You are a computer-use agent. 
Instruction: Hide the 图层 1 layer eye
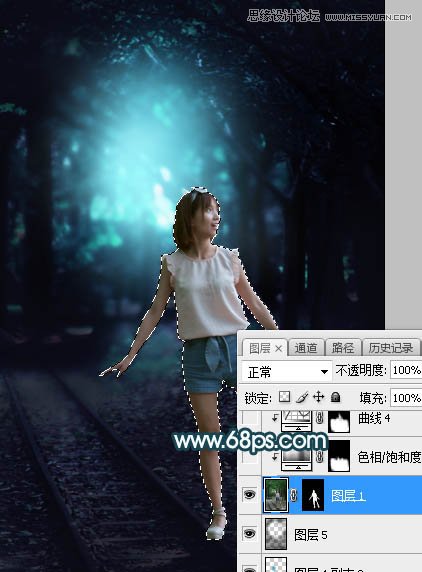point(250,495)
